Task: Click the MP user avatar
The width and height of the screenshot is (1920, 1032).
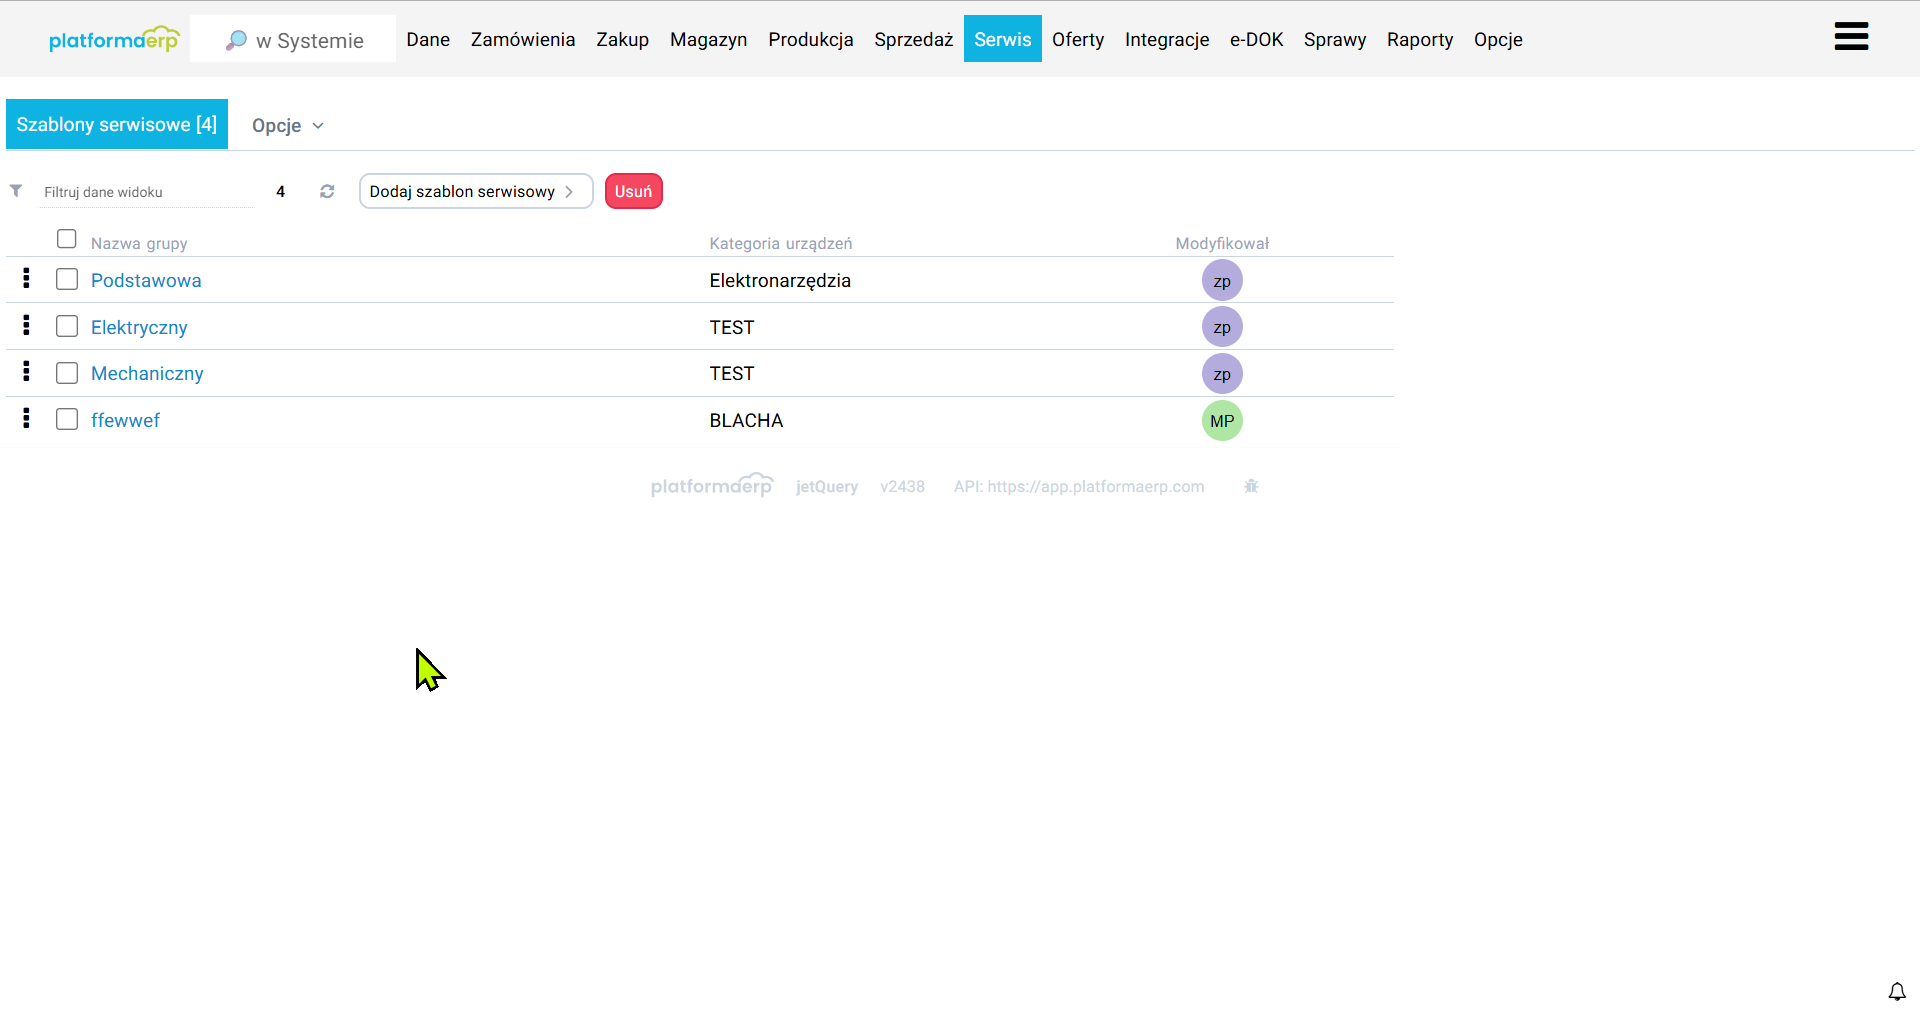Action: click(x=1222, y=421)
